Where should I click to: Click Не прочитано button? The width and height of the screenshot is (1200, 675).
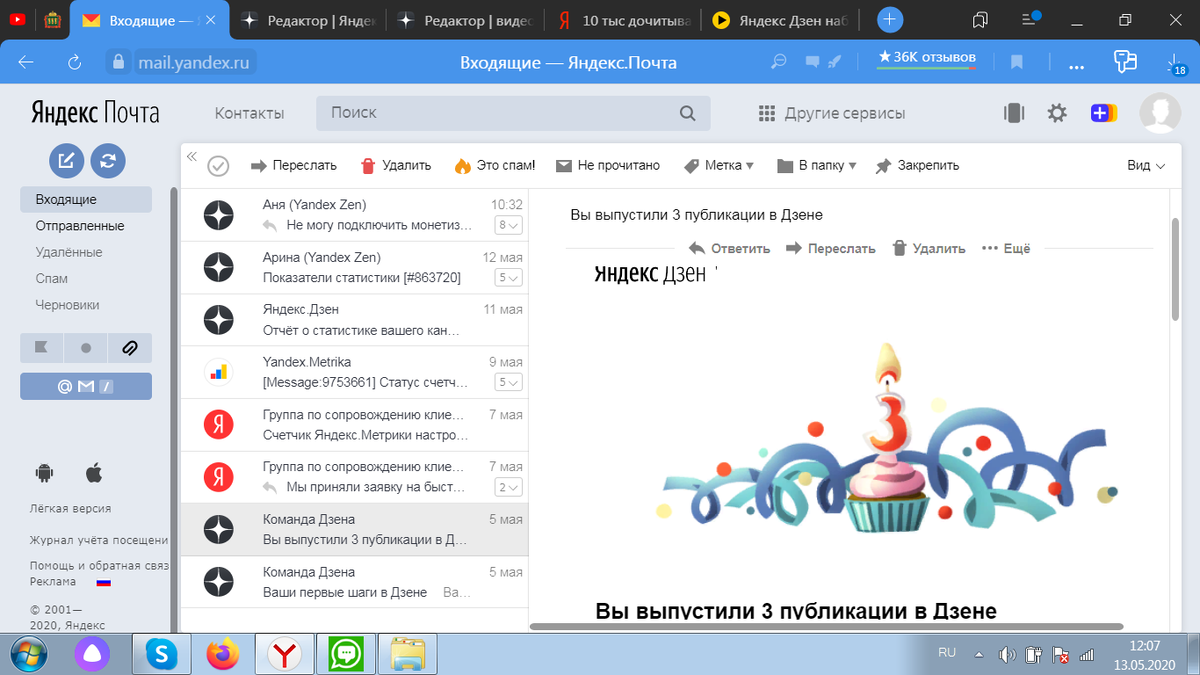click(x=608, y=166)
